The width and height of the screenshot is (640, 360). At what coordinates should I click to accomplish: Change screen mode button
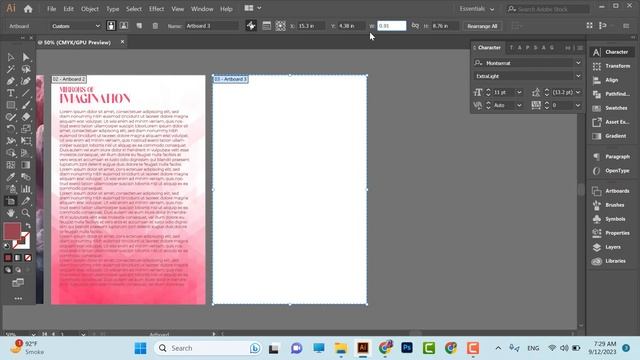18,283
